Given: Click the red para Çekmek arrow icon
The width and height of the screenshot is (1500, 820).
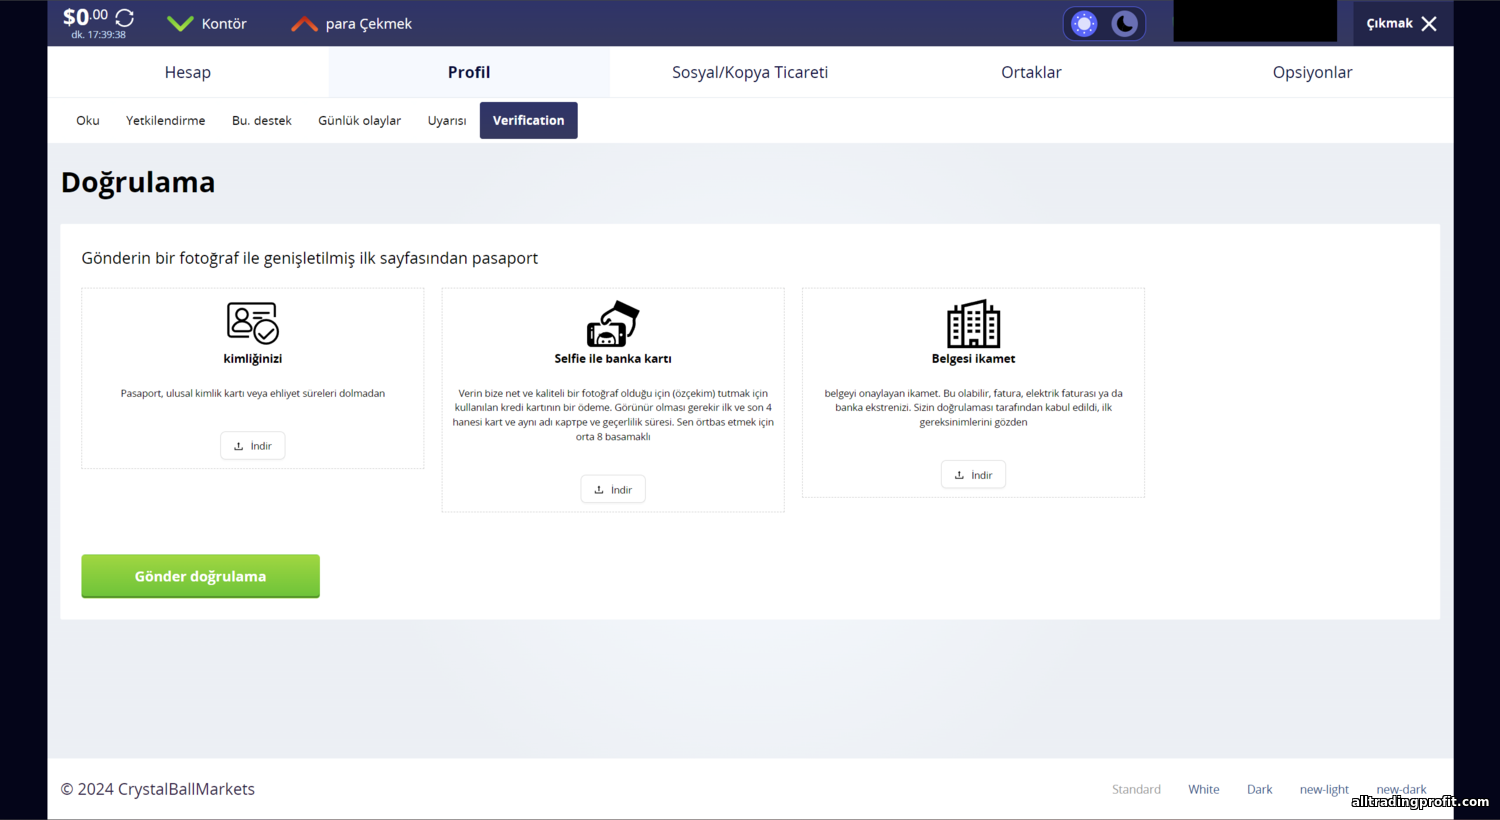Looking at the screenshot, I should pyautogui.click(x=304, y=24).
